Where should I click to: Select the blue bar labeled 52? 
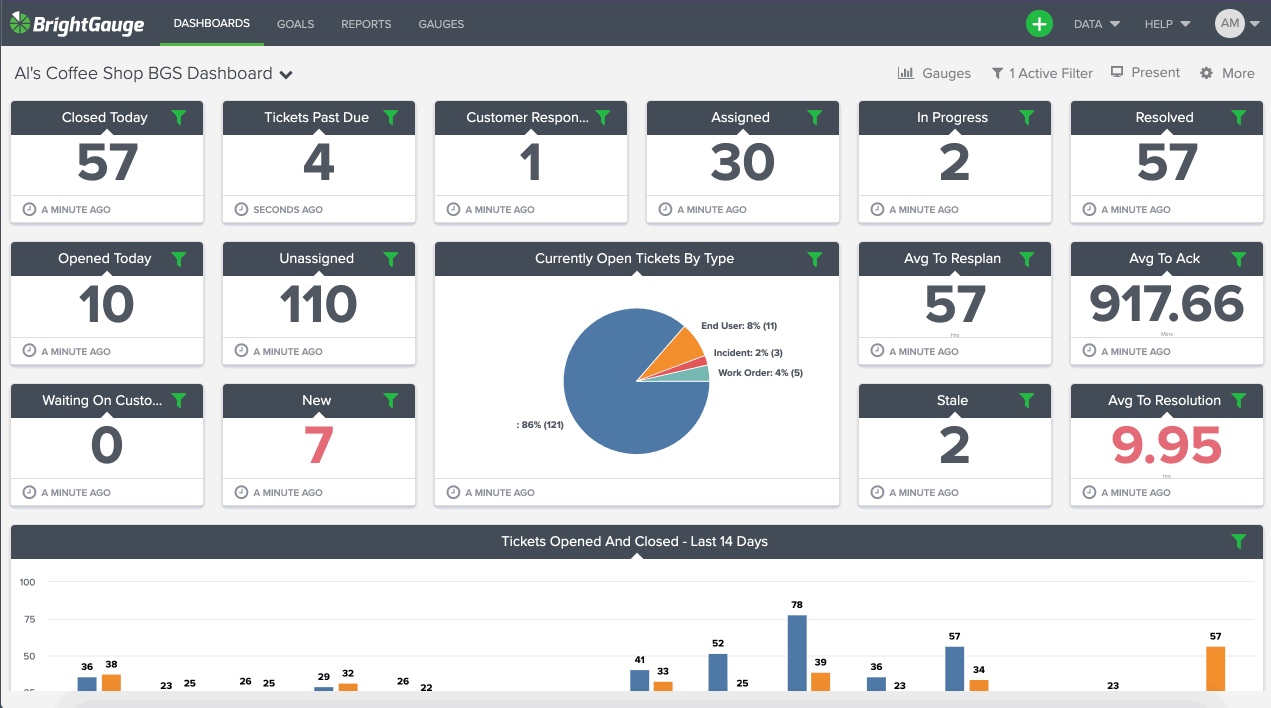(718, 671)
